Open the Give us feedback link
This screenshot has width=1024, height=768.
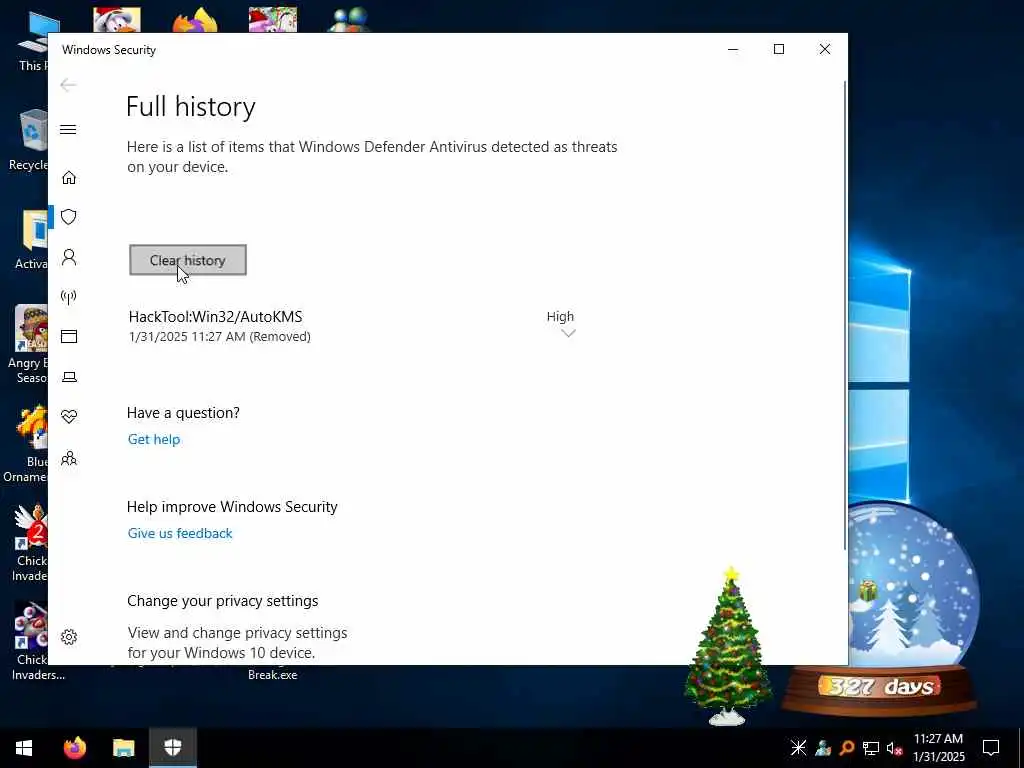coord(180,533)
